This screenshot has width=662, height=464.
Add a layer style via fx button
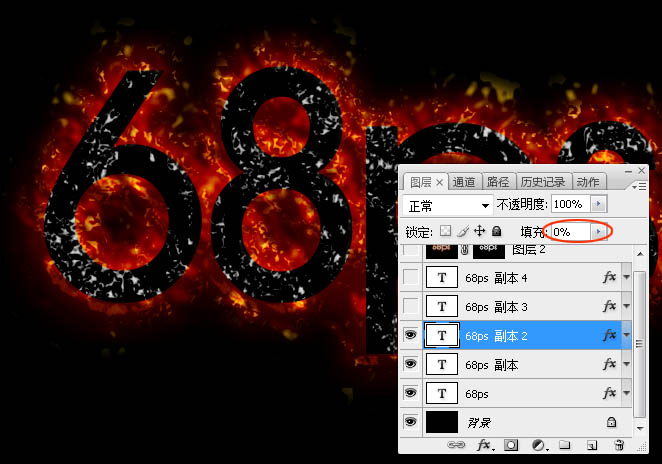(483, 445)
